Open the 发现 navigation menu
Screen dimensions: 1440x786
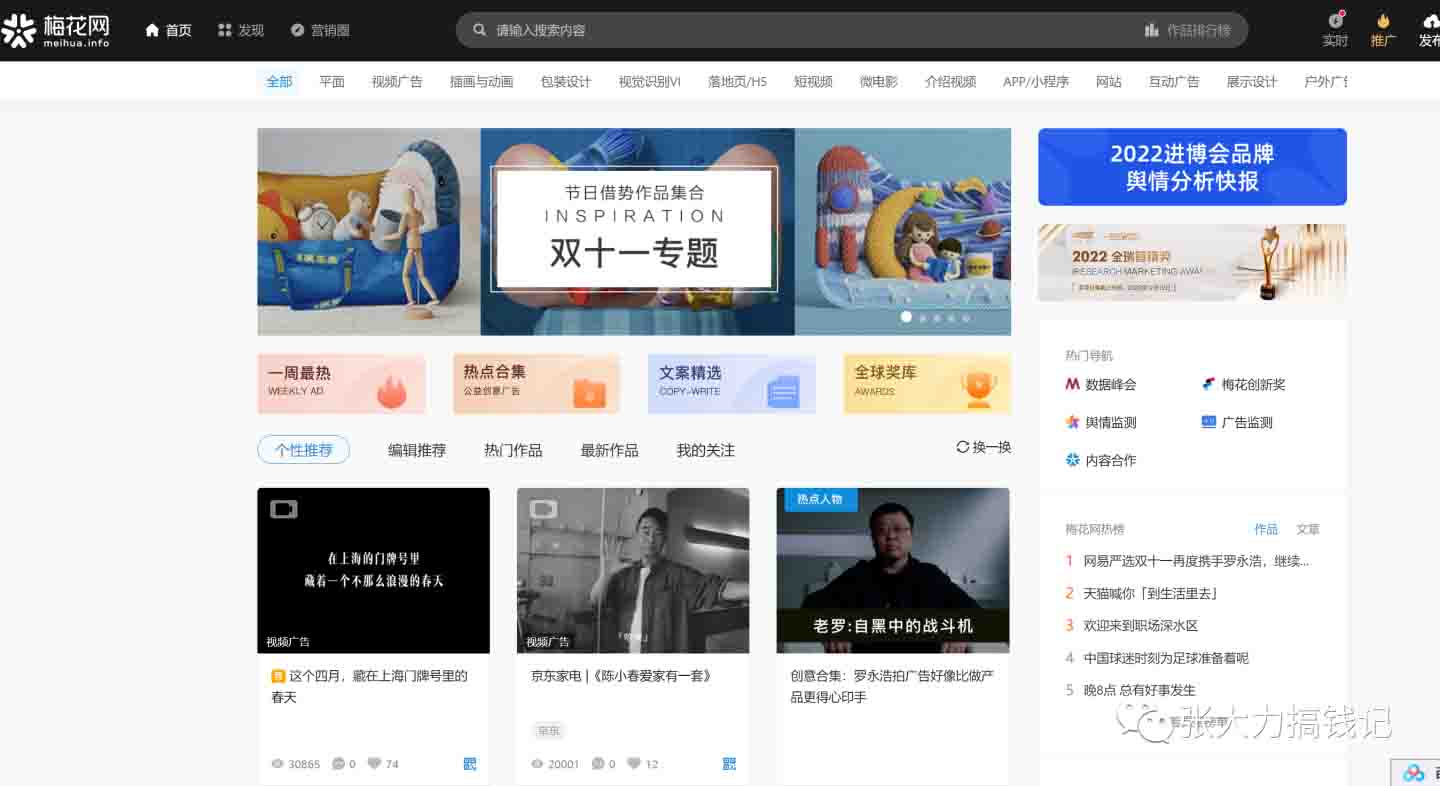coord(240,31)
